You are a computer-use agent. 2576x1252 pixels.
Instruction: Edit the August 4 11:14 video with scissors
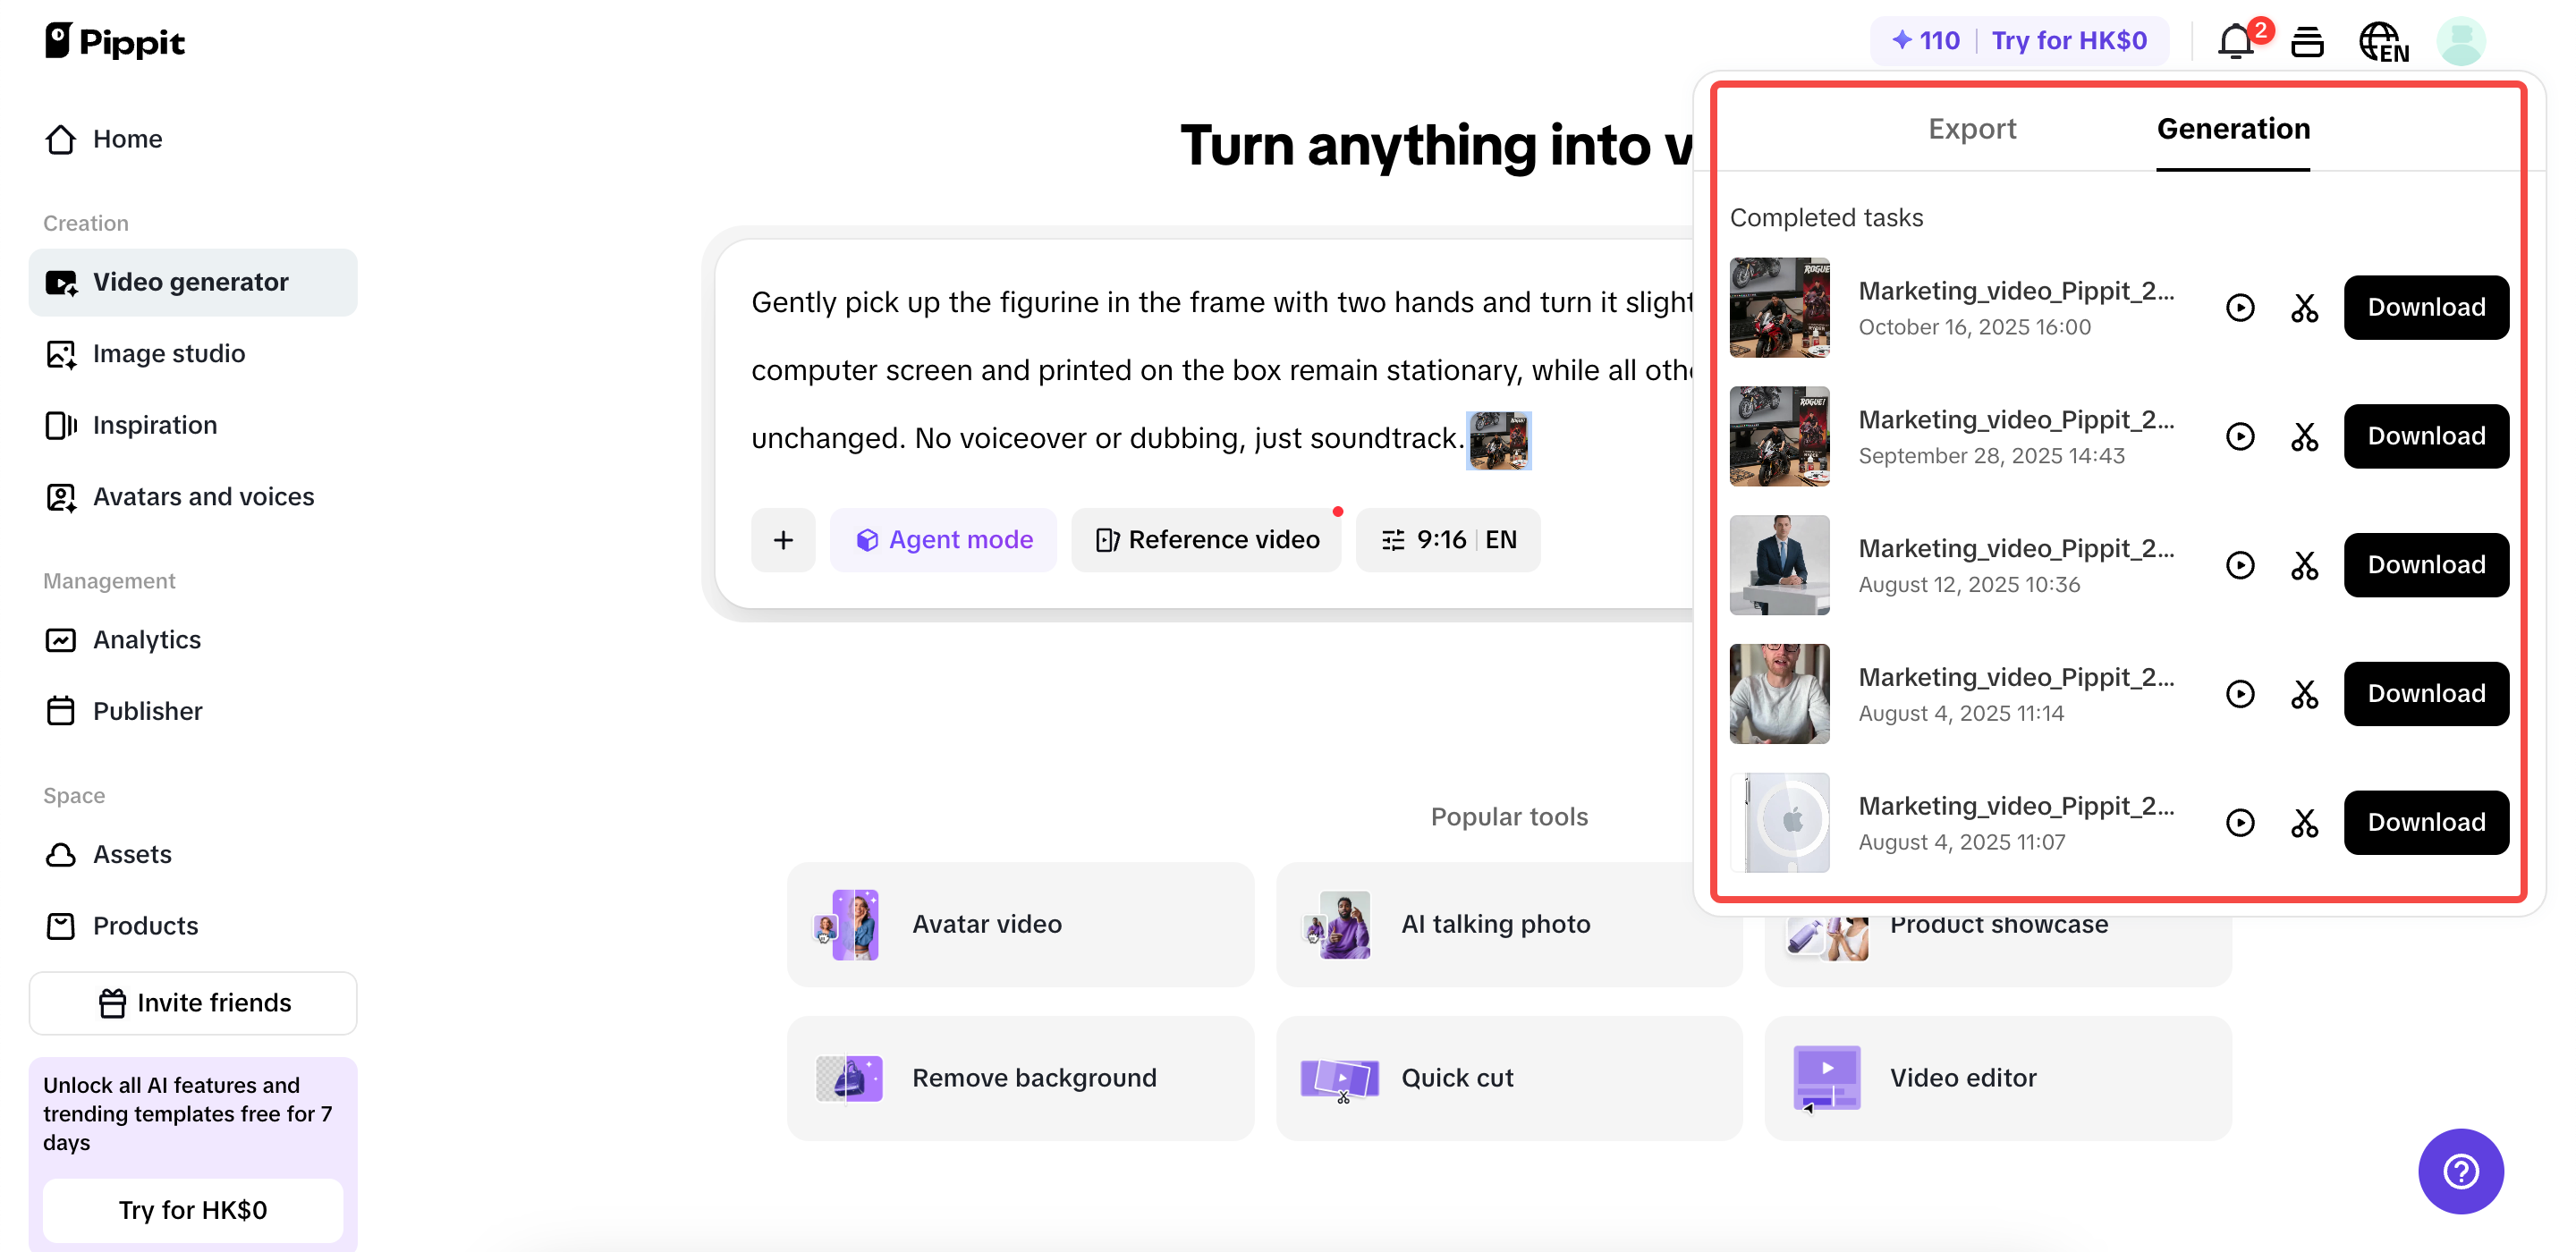pos(2304,694)
